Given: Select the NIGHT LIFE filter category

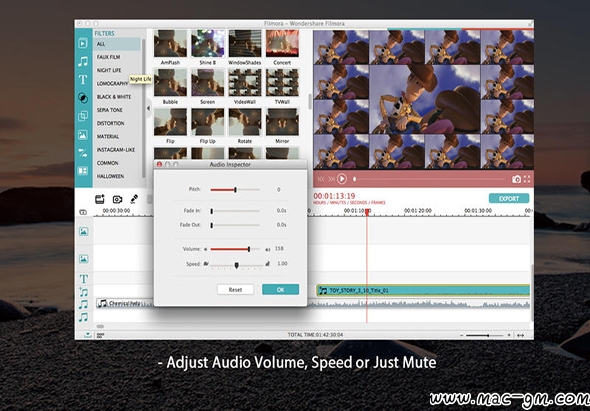Looking at the screenshot, I should pos(109,70).
